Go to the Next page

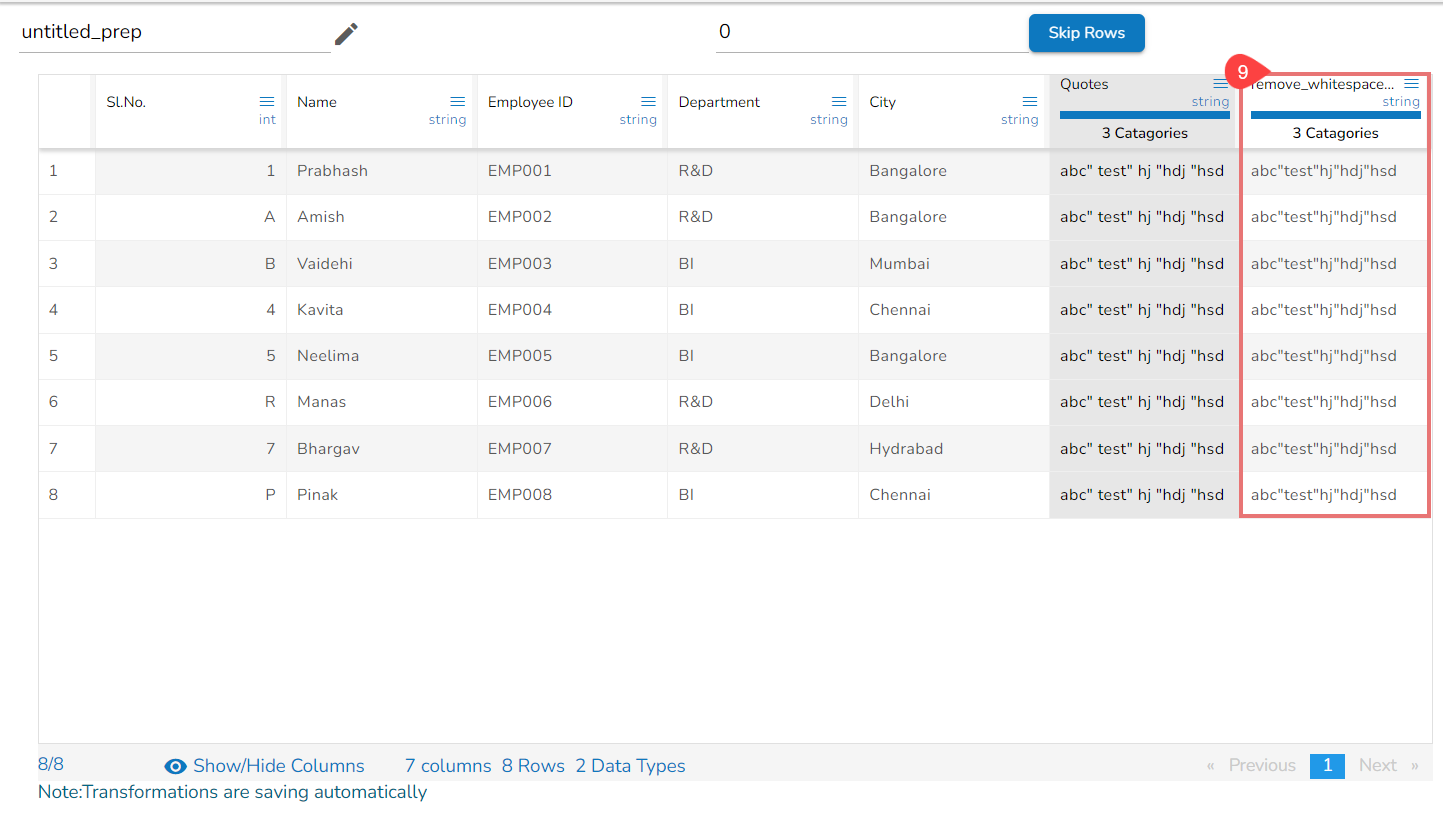coord(1377,766)
